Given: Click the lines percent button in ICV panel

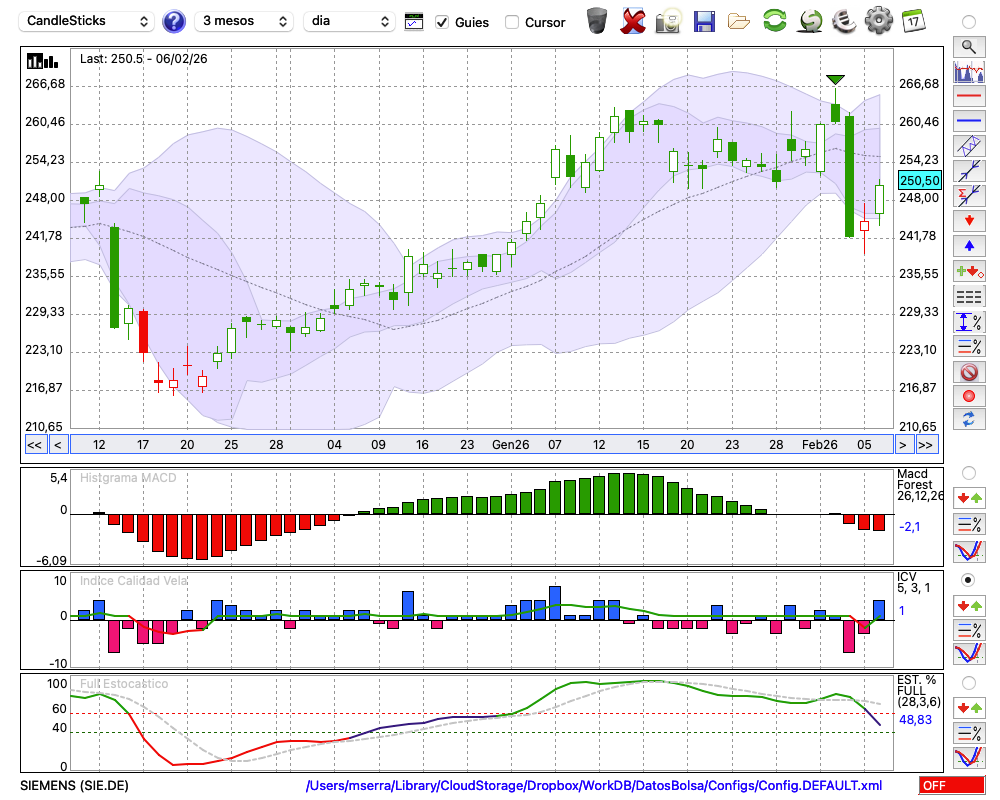Looking at the screenshot, I should pos(969,630).
